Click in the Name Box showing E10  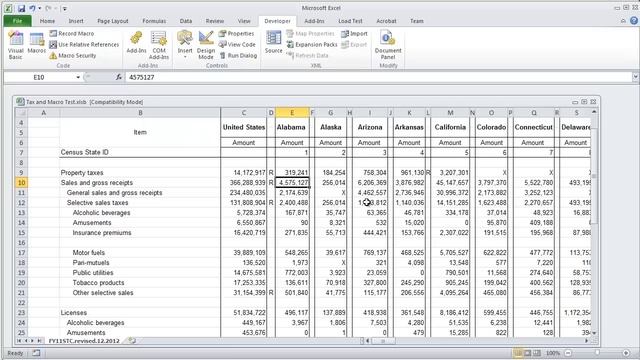[39, 77]
